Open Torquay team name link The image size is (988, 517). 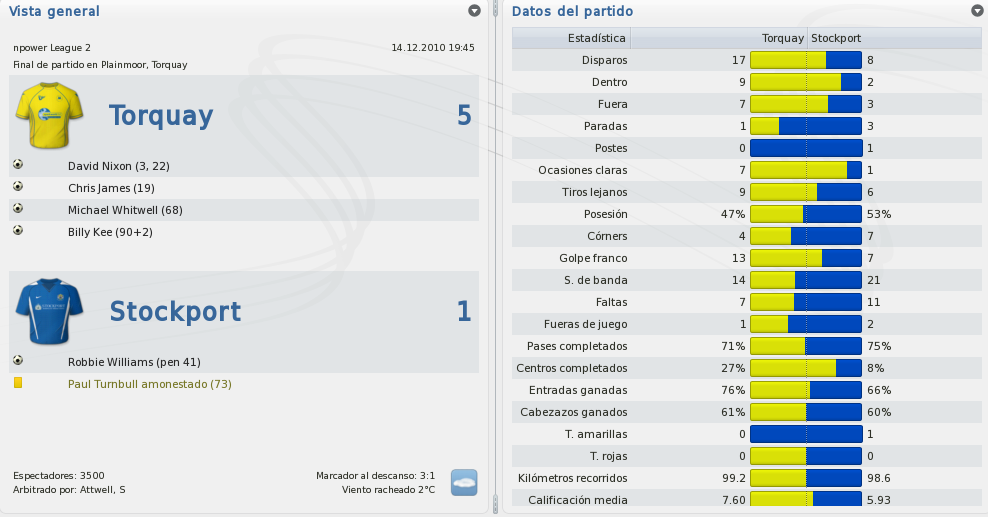click(x=161, y=116)
